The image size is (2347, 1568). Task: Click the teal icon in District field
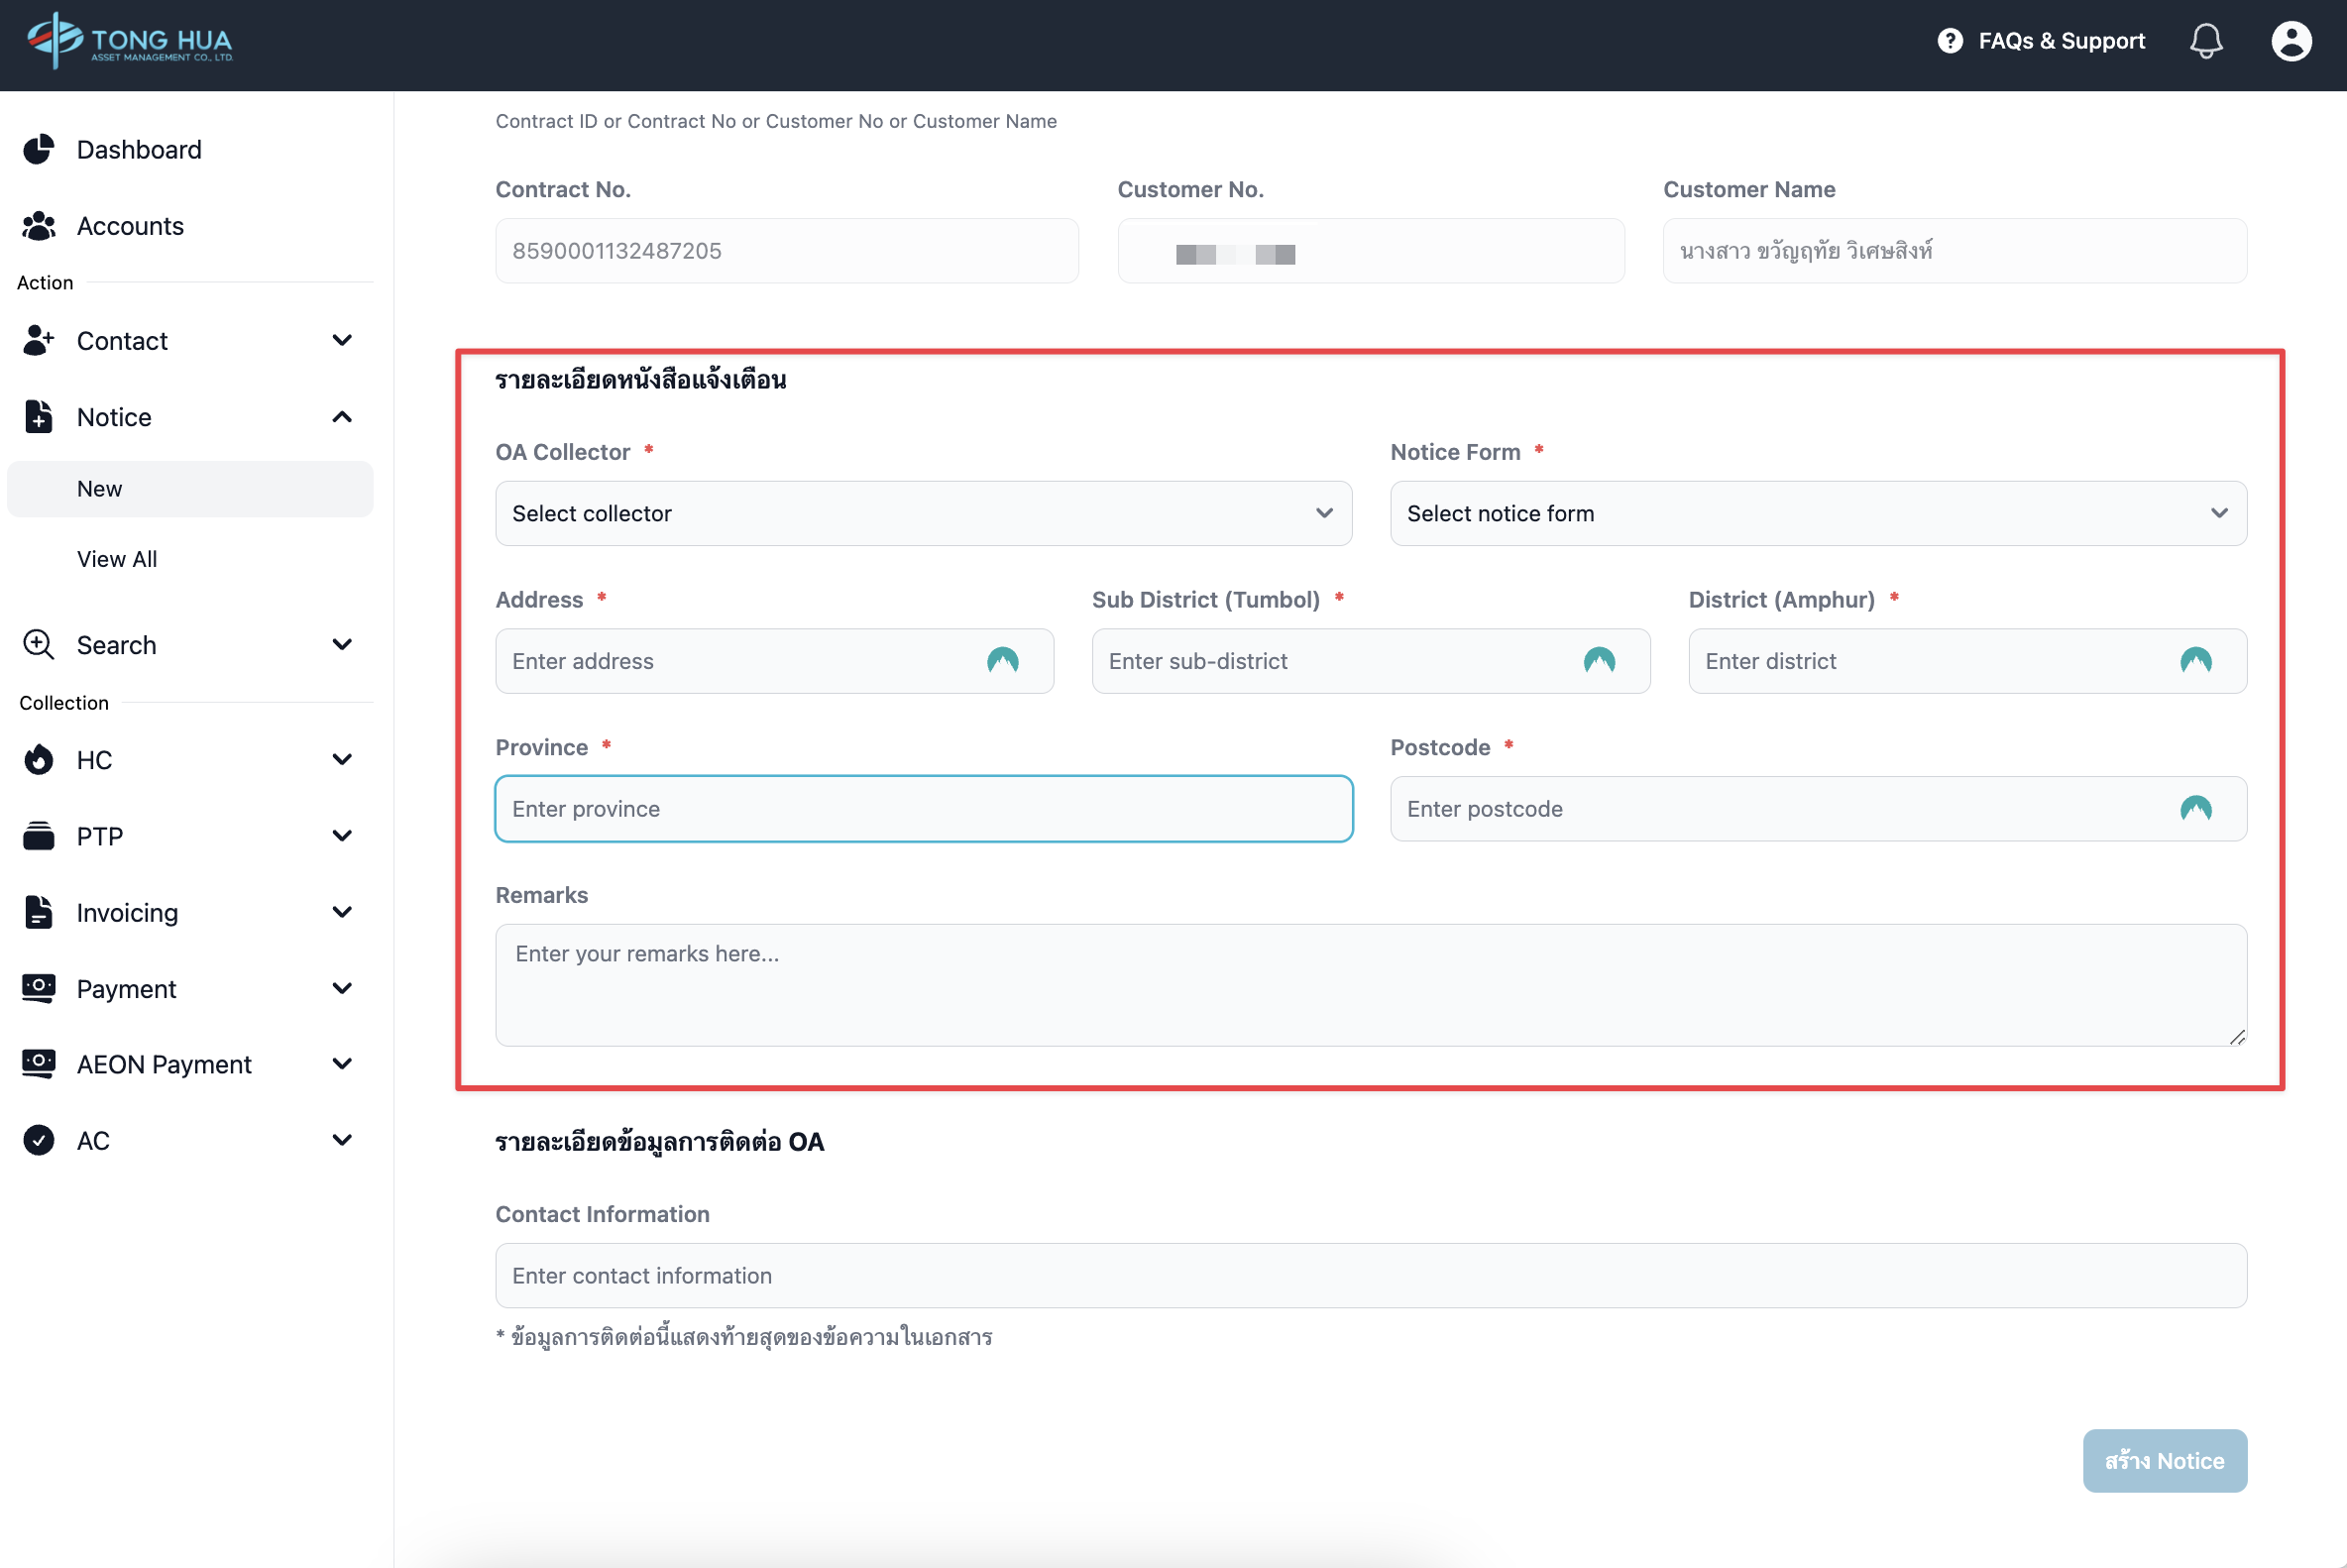tap(2195, 661)
